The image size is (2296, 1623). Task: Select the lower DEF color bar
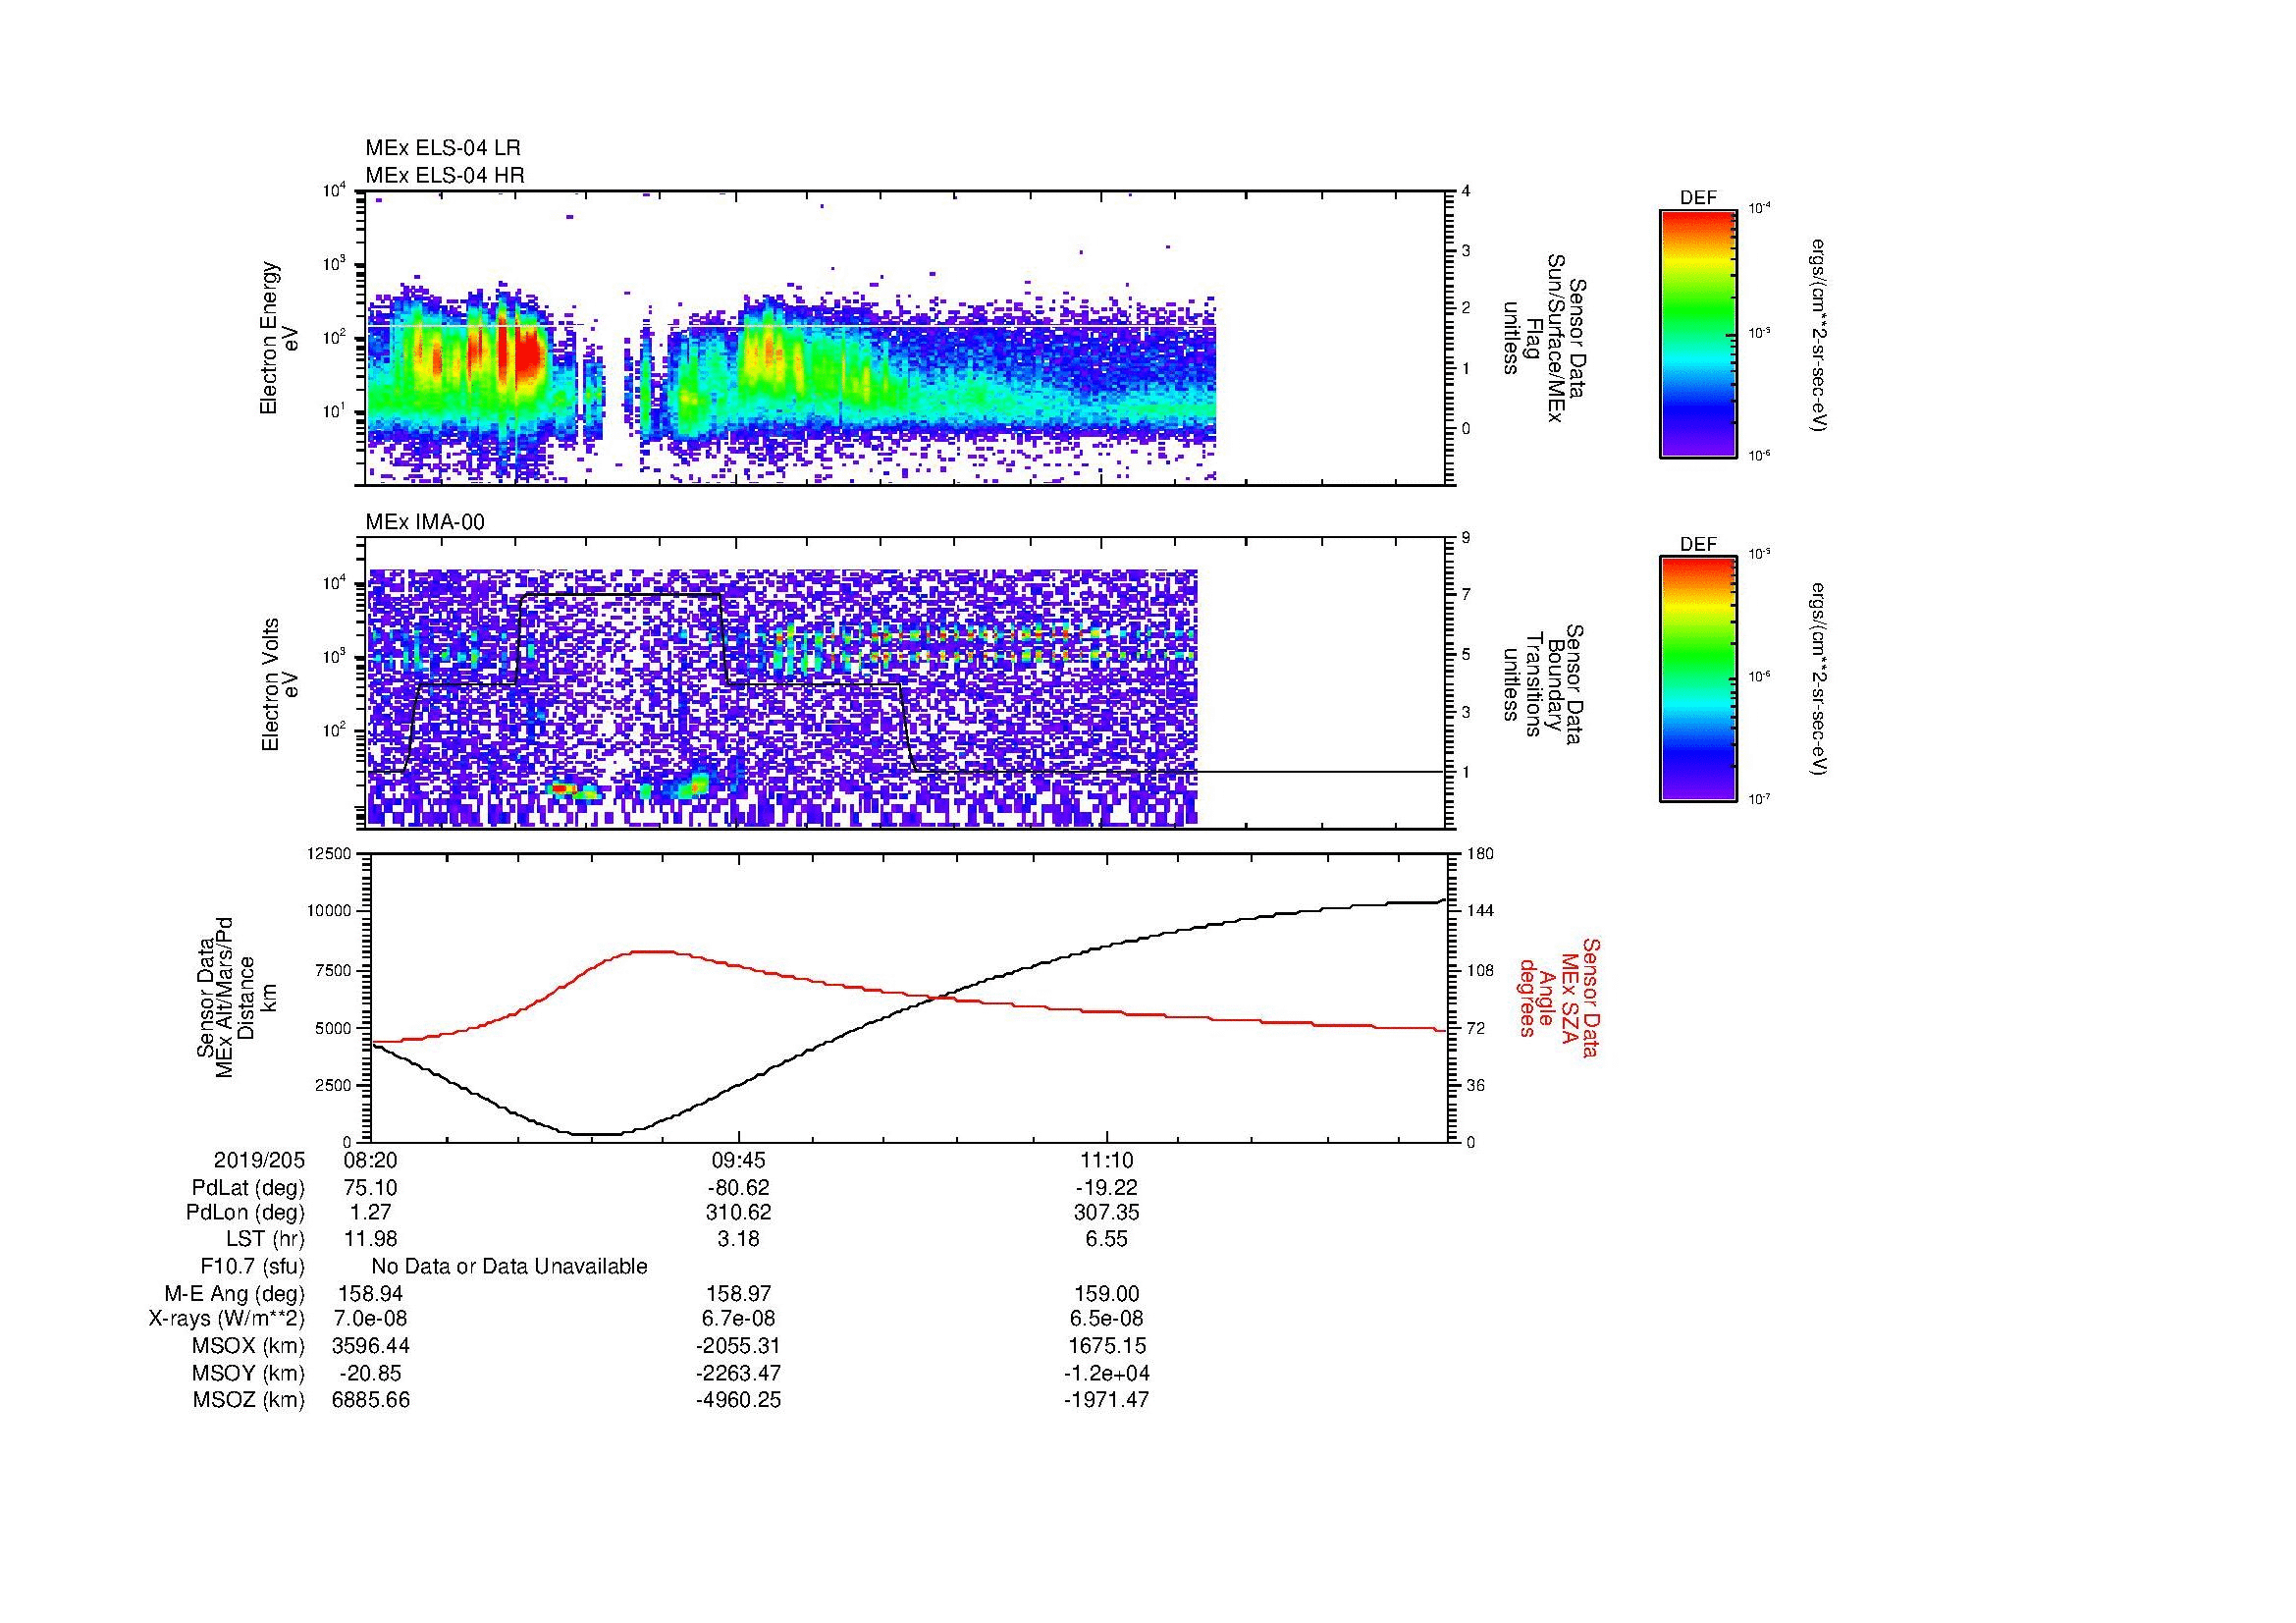coord(1698,679)
